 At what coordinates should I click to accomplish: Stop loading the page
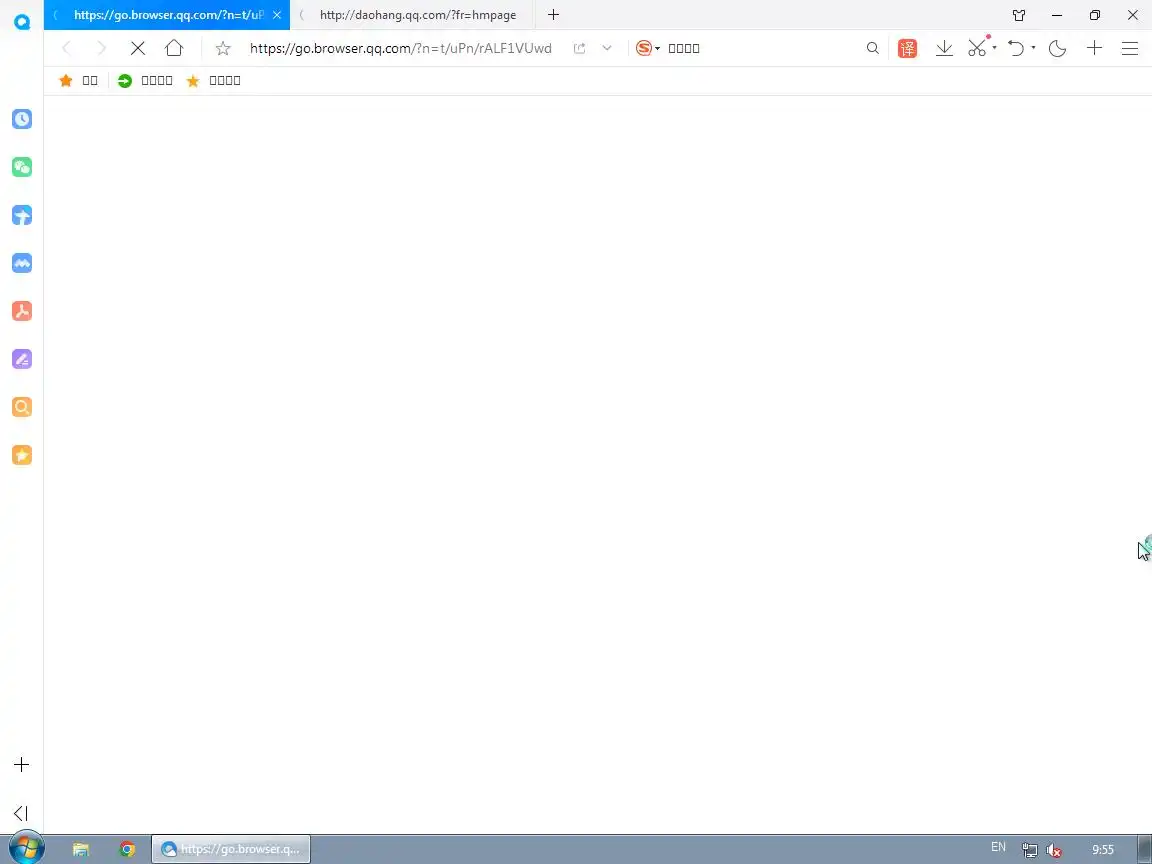(137, 48)
